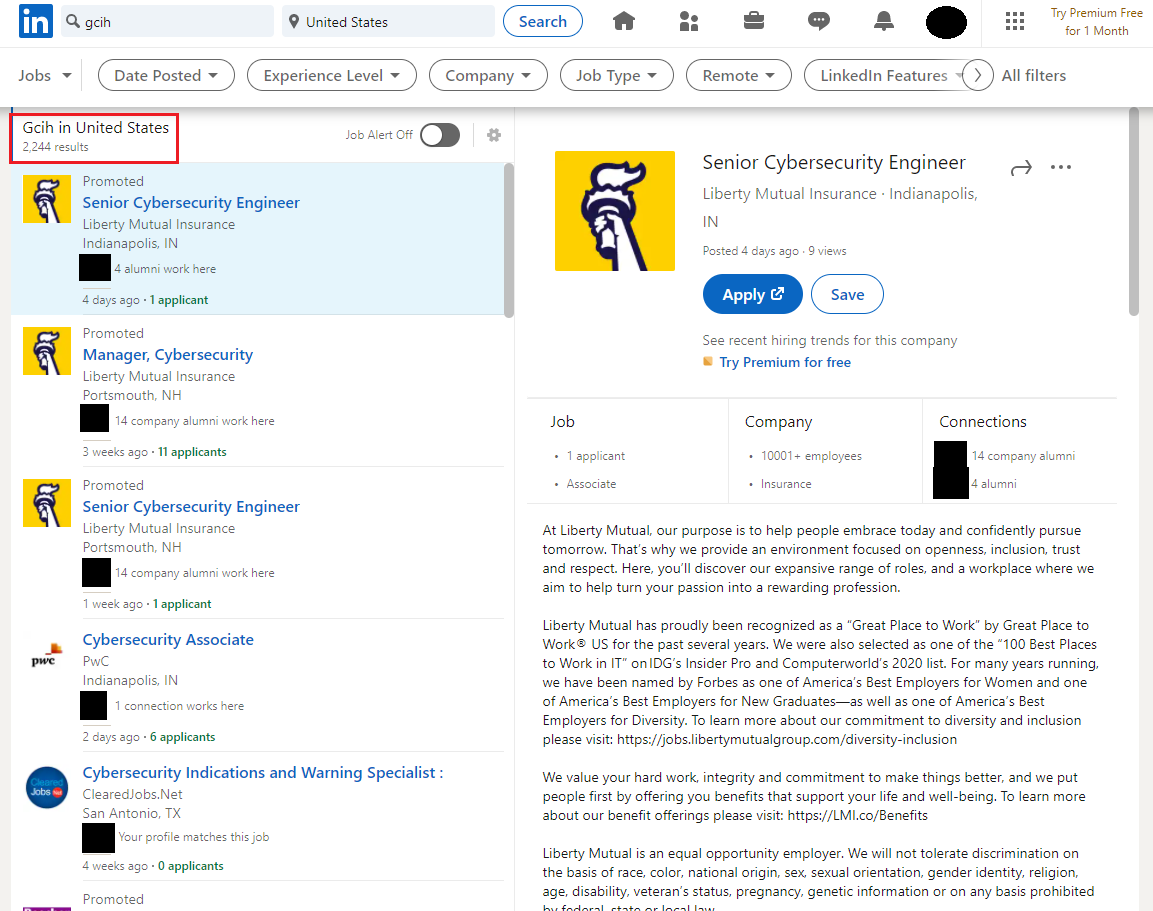The width and height of the screenshot is (1153, 911).
Task: Open the LinkedIn home logo
Action: (35, 21)
